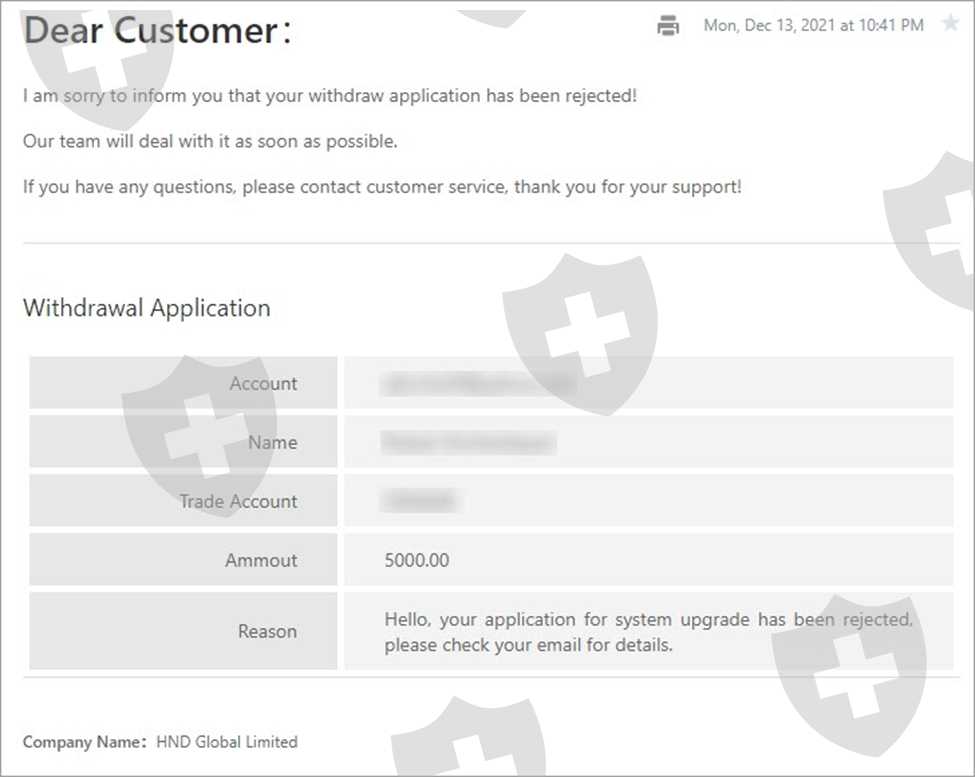The width and height of the screenshot is (975, 777).
Task: Click the system upgrade rejected reason text
Action: click(x=647, y=632)
